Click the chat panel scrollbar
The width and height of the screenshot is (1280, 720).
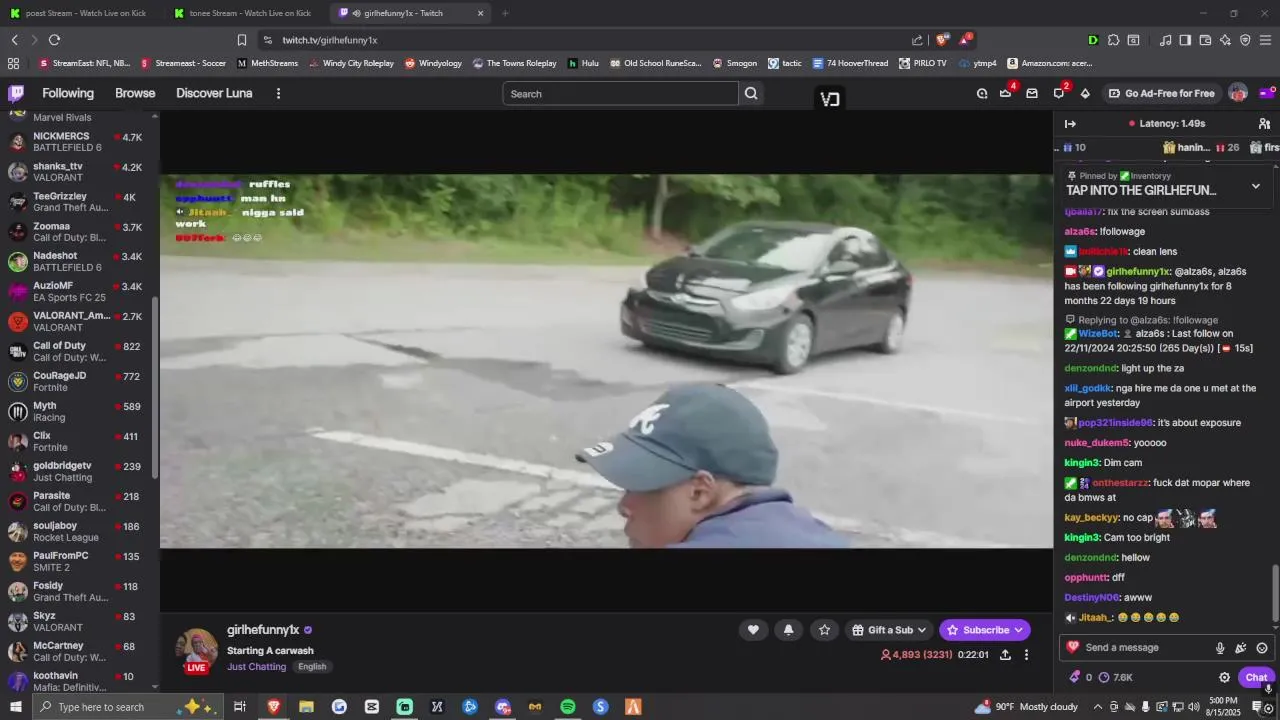[x=1275, y=592]
